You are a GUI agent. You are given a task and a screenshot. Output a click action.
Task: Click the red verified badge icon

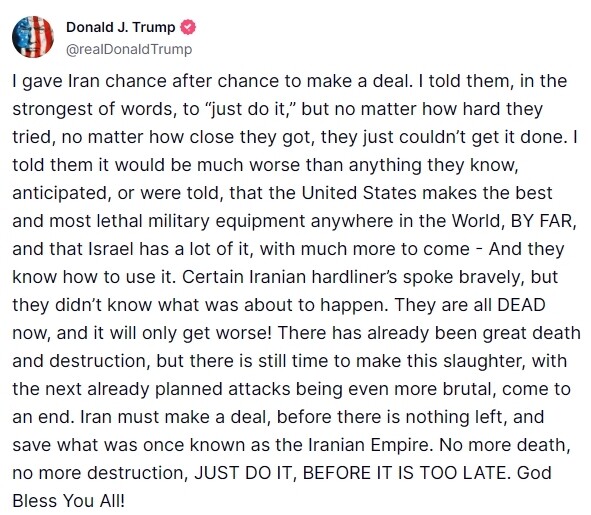188,28
